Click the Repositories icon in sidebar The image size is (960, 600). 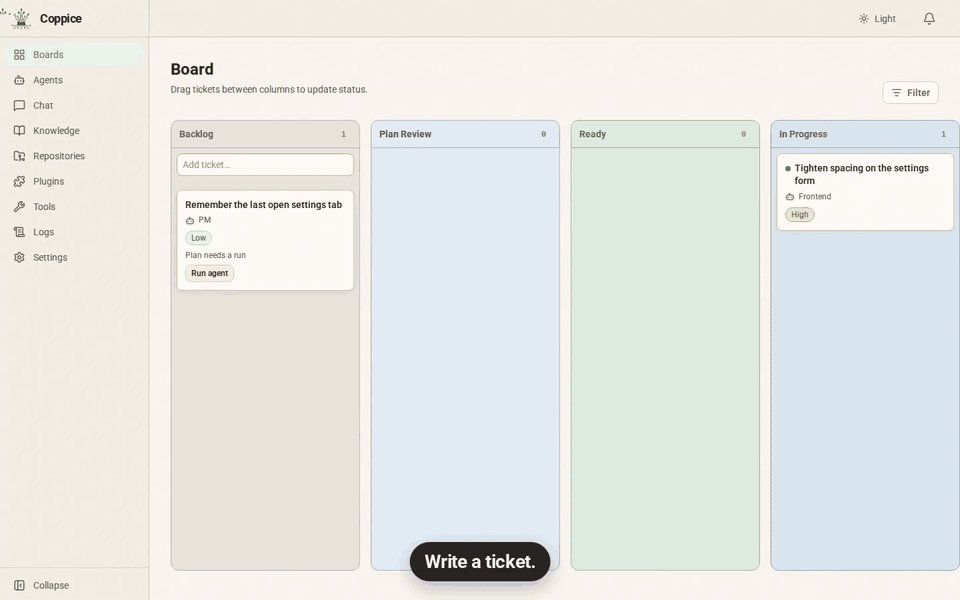(20, 156)
